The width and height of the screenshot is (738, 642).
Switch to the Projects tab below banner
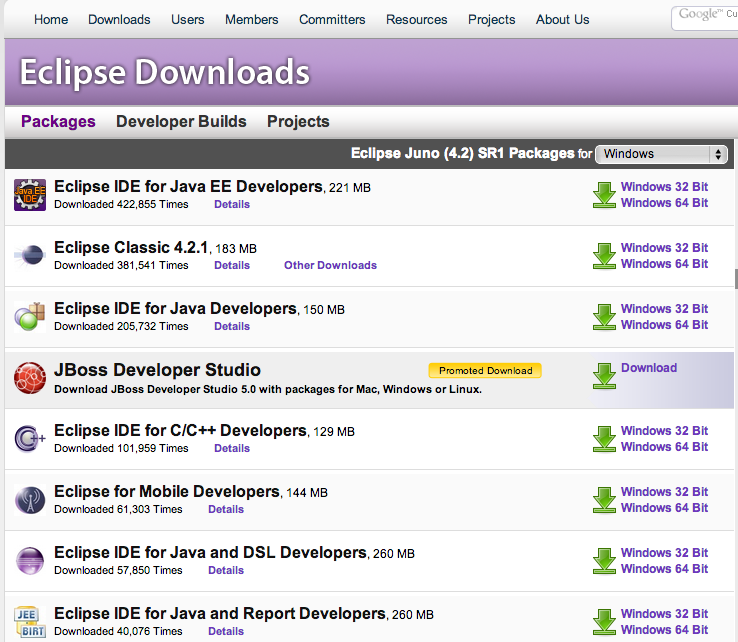point(298,121)
